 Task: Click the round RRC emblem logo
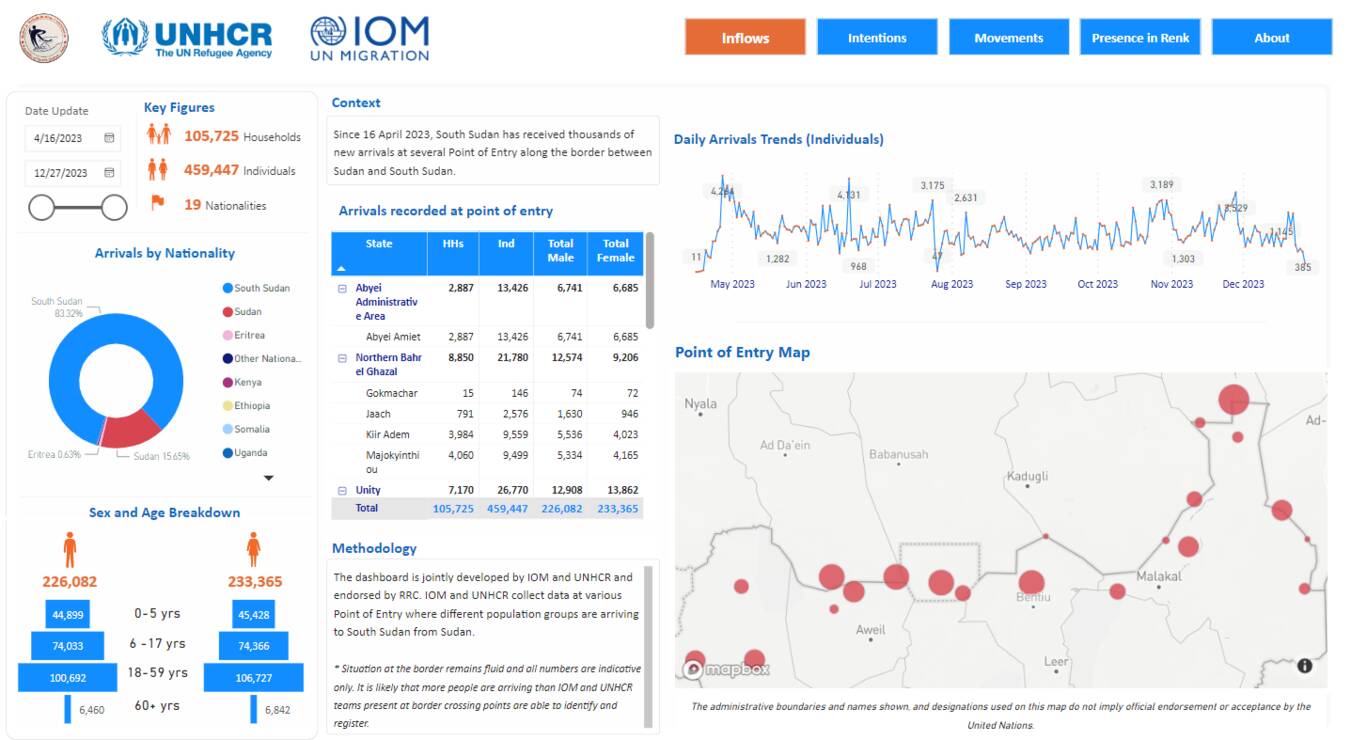[44, 38]
